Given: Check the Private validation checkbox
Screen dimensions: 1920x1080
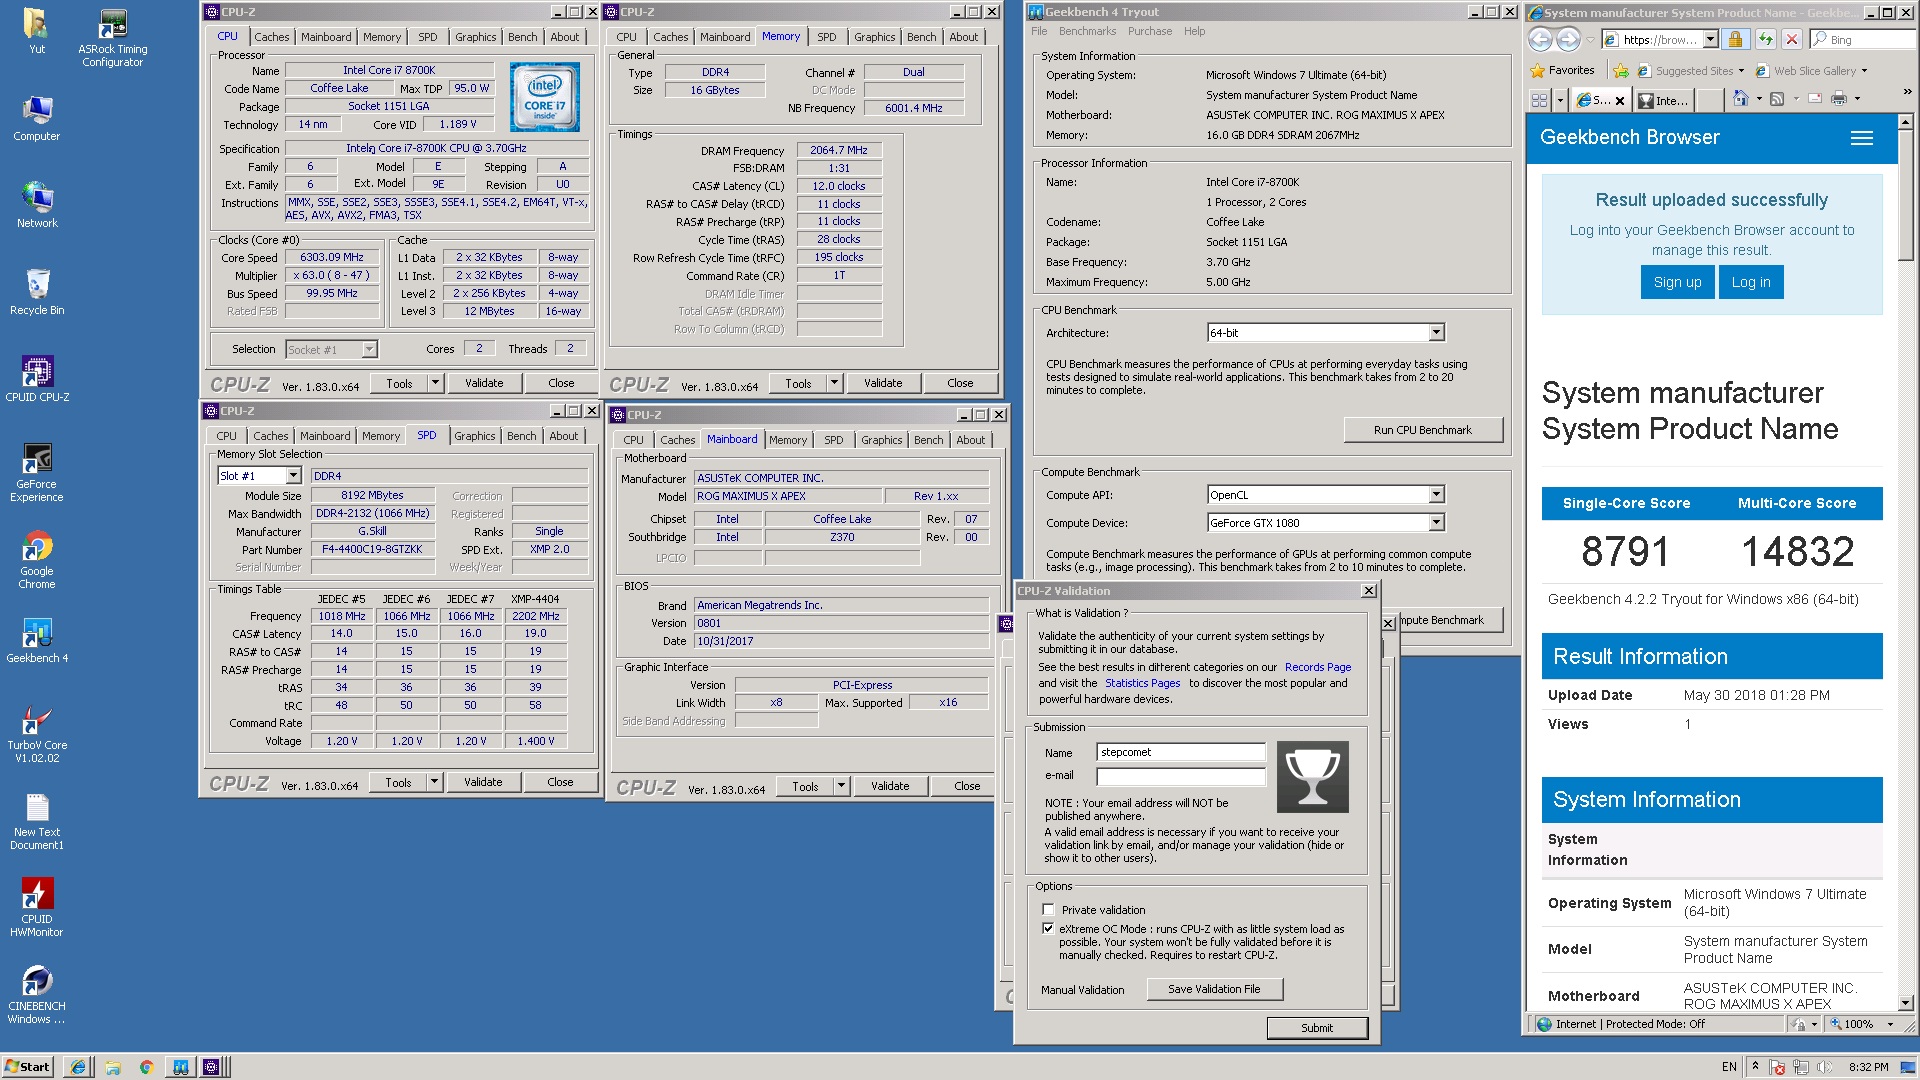Looking at the screenshot, I should (1048, 909).
